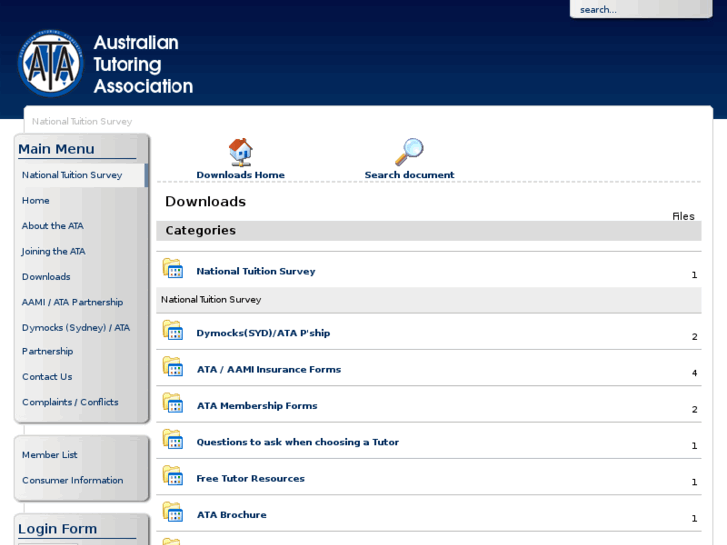Viewport: 727px width, 545px height.
Task: Open Free Tutor Resources category link
Action: [250, 479]
